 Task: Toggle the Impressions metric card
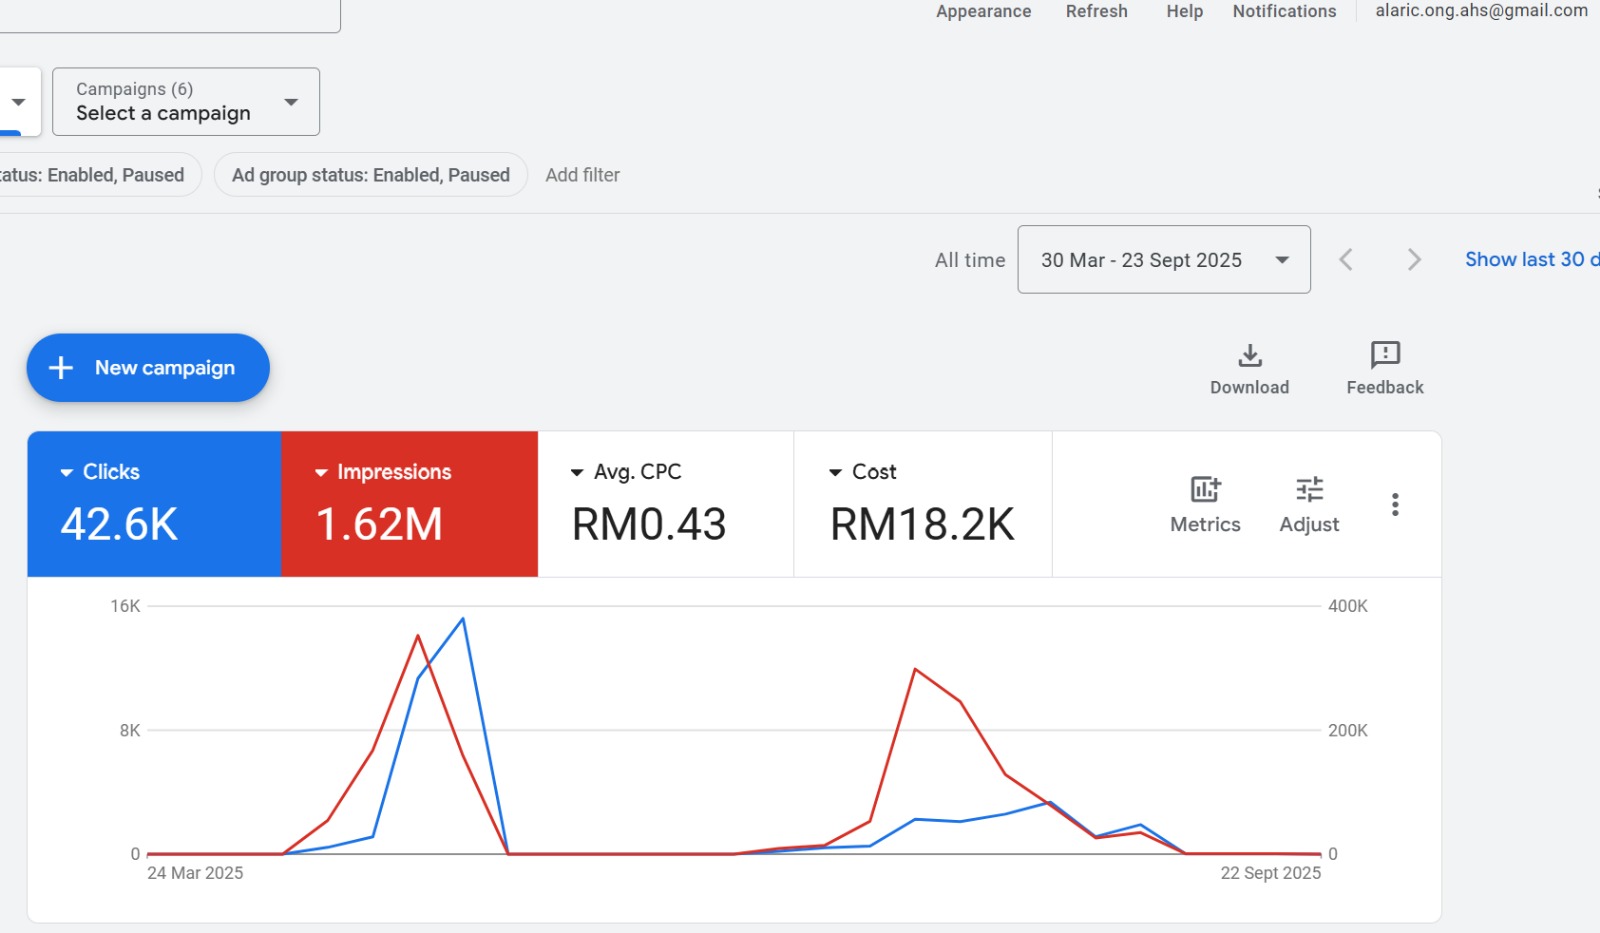point(409,504)
